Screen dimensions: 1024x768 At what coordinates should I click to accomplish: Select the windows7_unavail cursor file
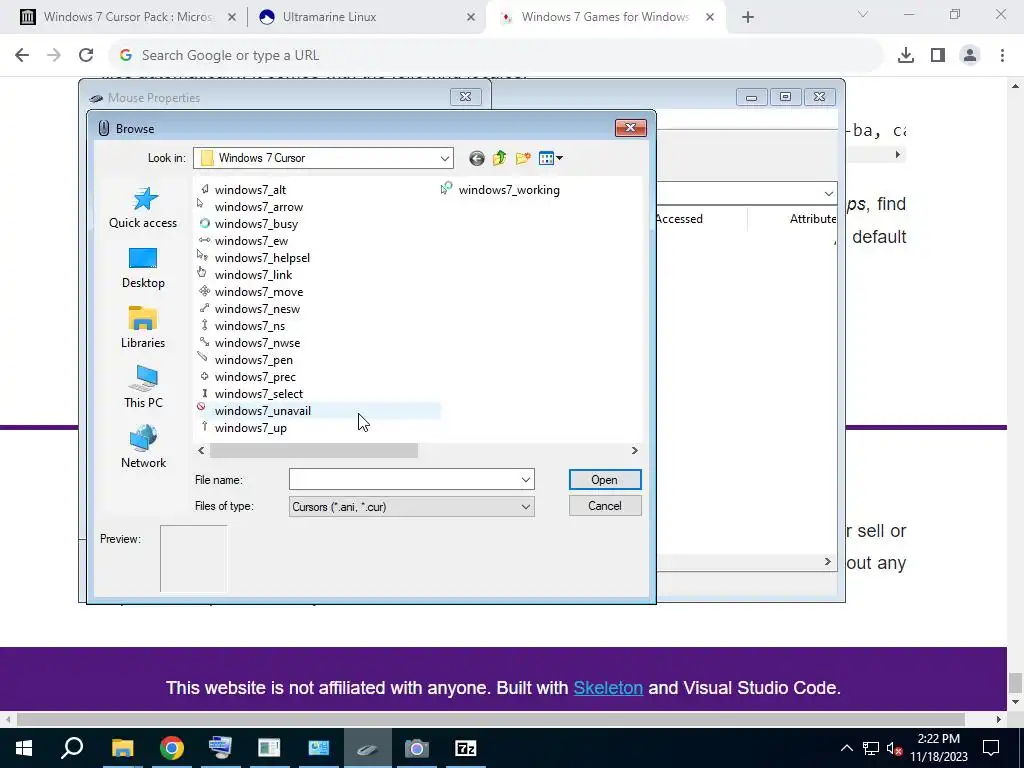(255, 411)
